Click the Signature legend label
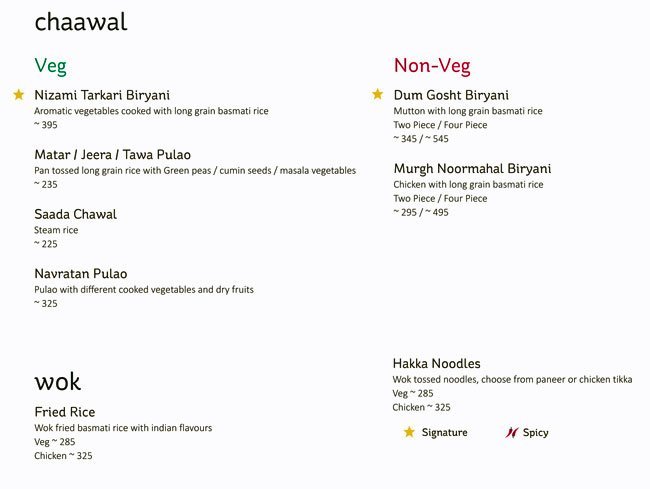This screenshot has width=650, height=489. coord(444,433)
